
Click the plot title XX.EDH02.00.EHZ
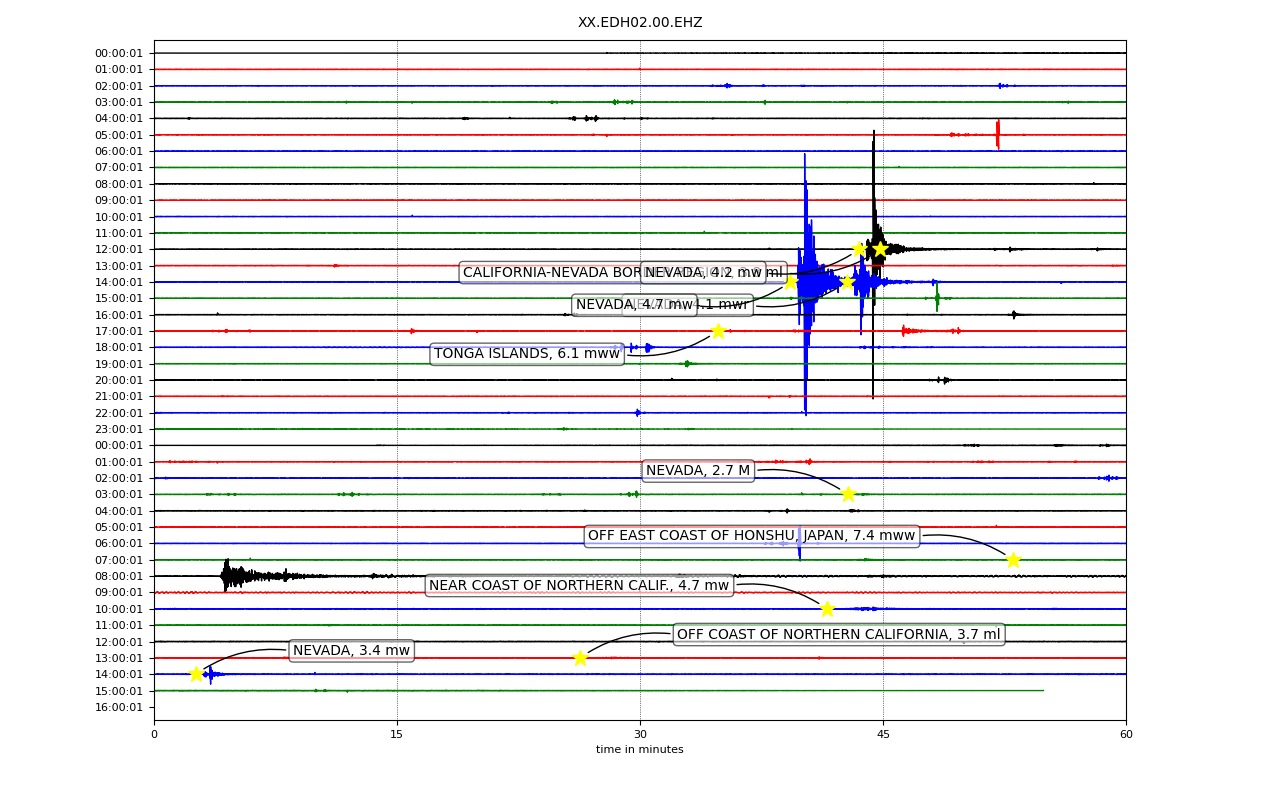[640, 22]
